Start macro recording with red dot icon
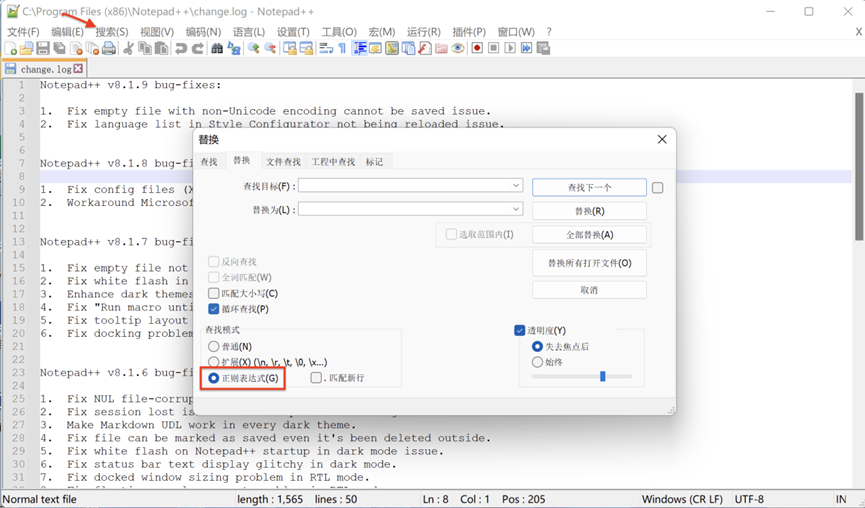The height and width of the screenshot is (508, 865). tap(477, 49)
